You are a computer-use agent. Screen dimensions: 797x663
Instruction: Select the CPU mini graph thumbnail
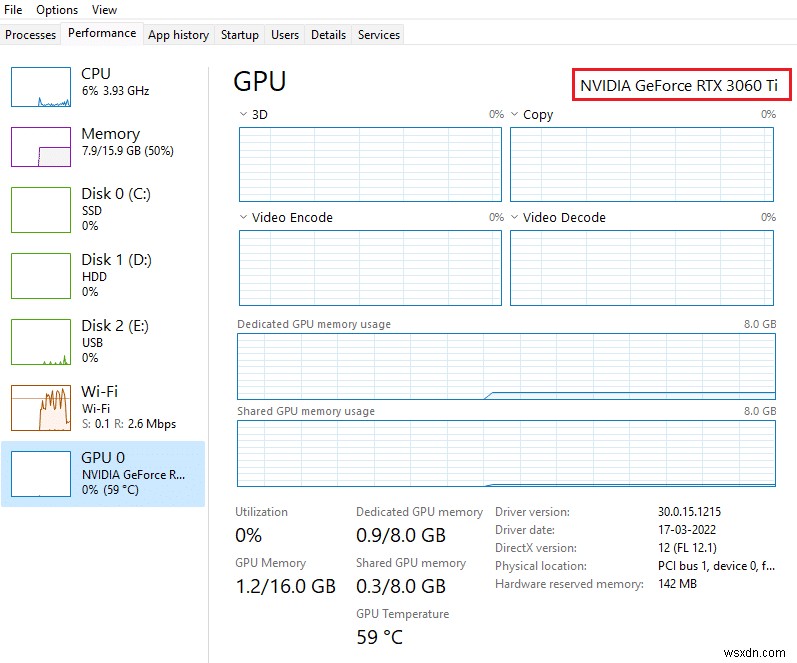click(x=41, y=87)
